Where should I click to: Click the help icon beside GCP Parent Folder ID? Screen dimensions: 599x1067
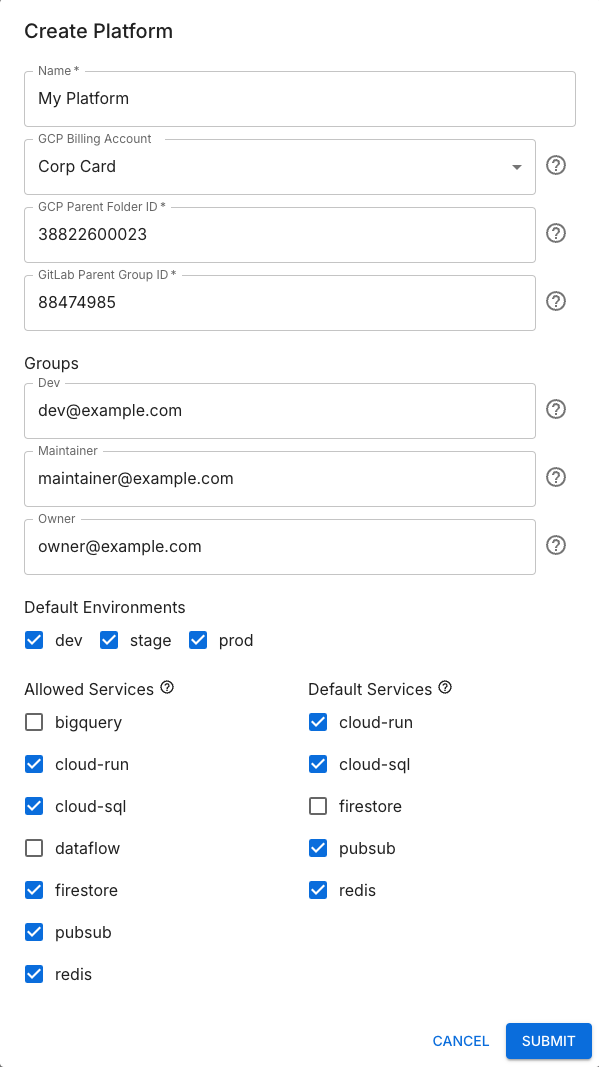[x=556, y=233]
